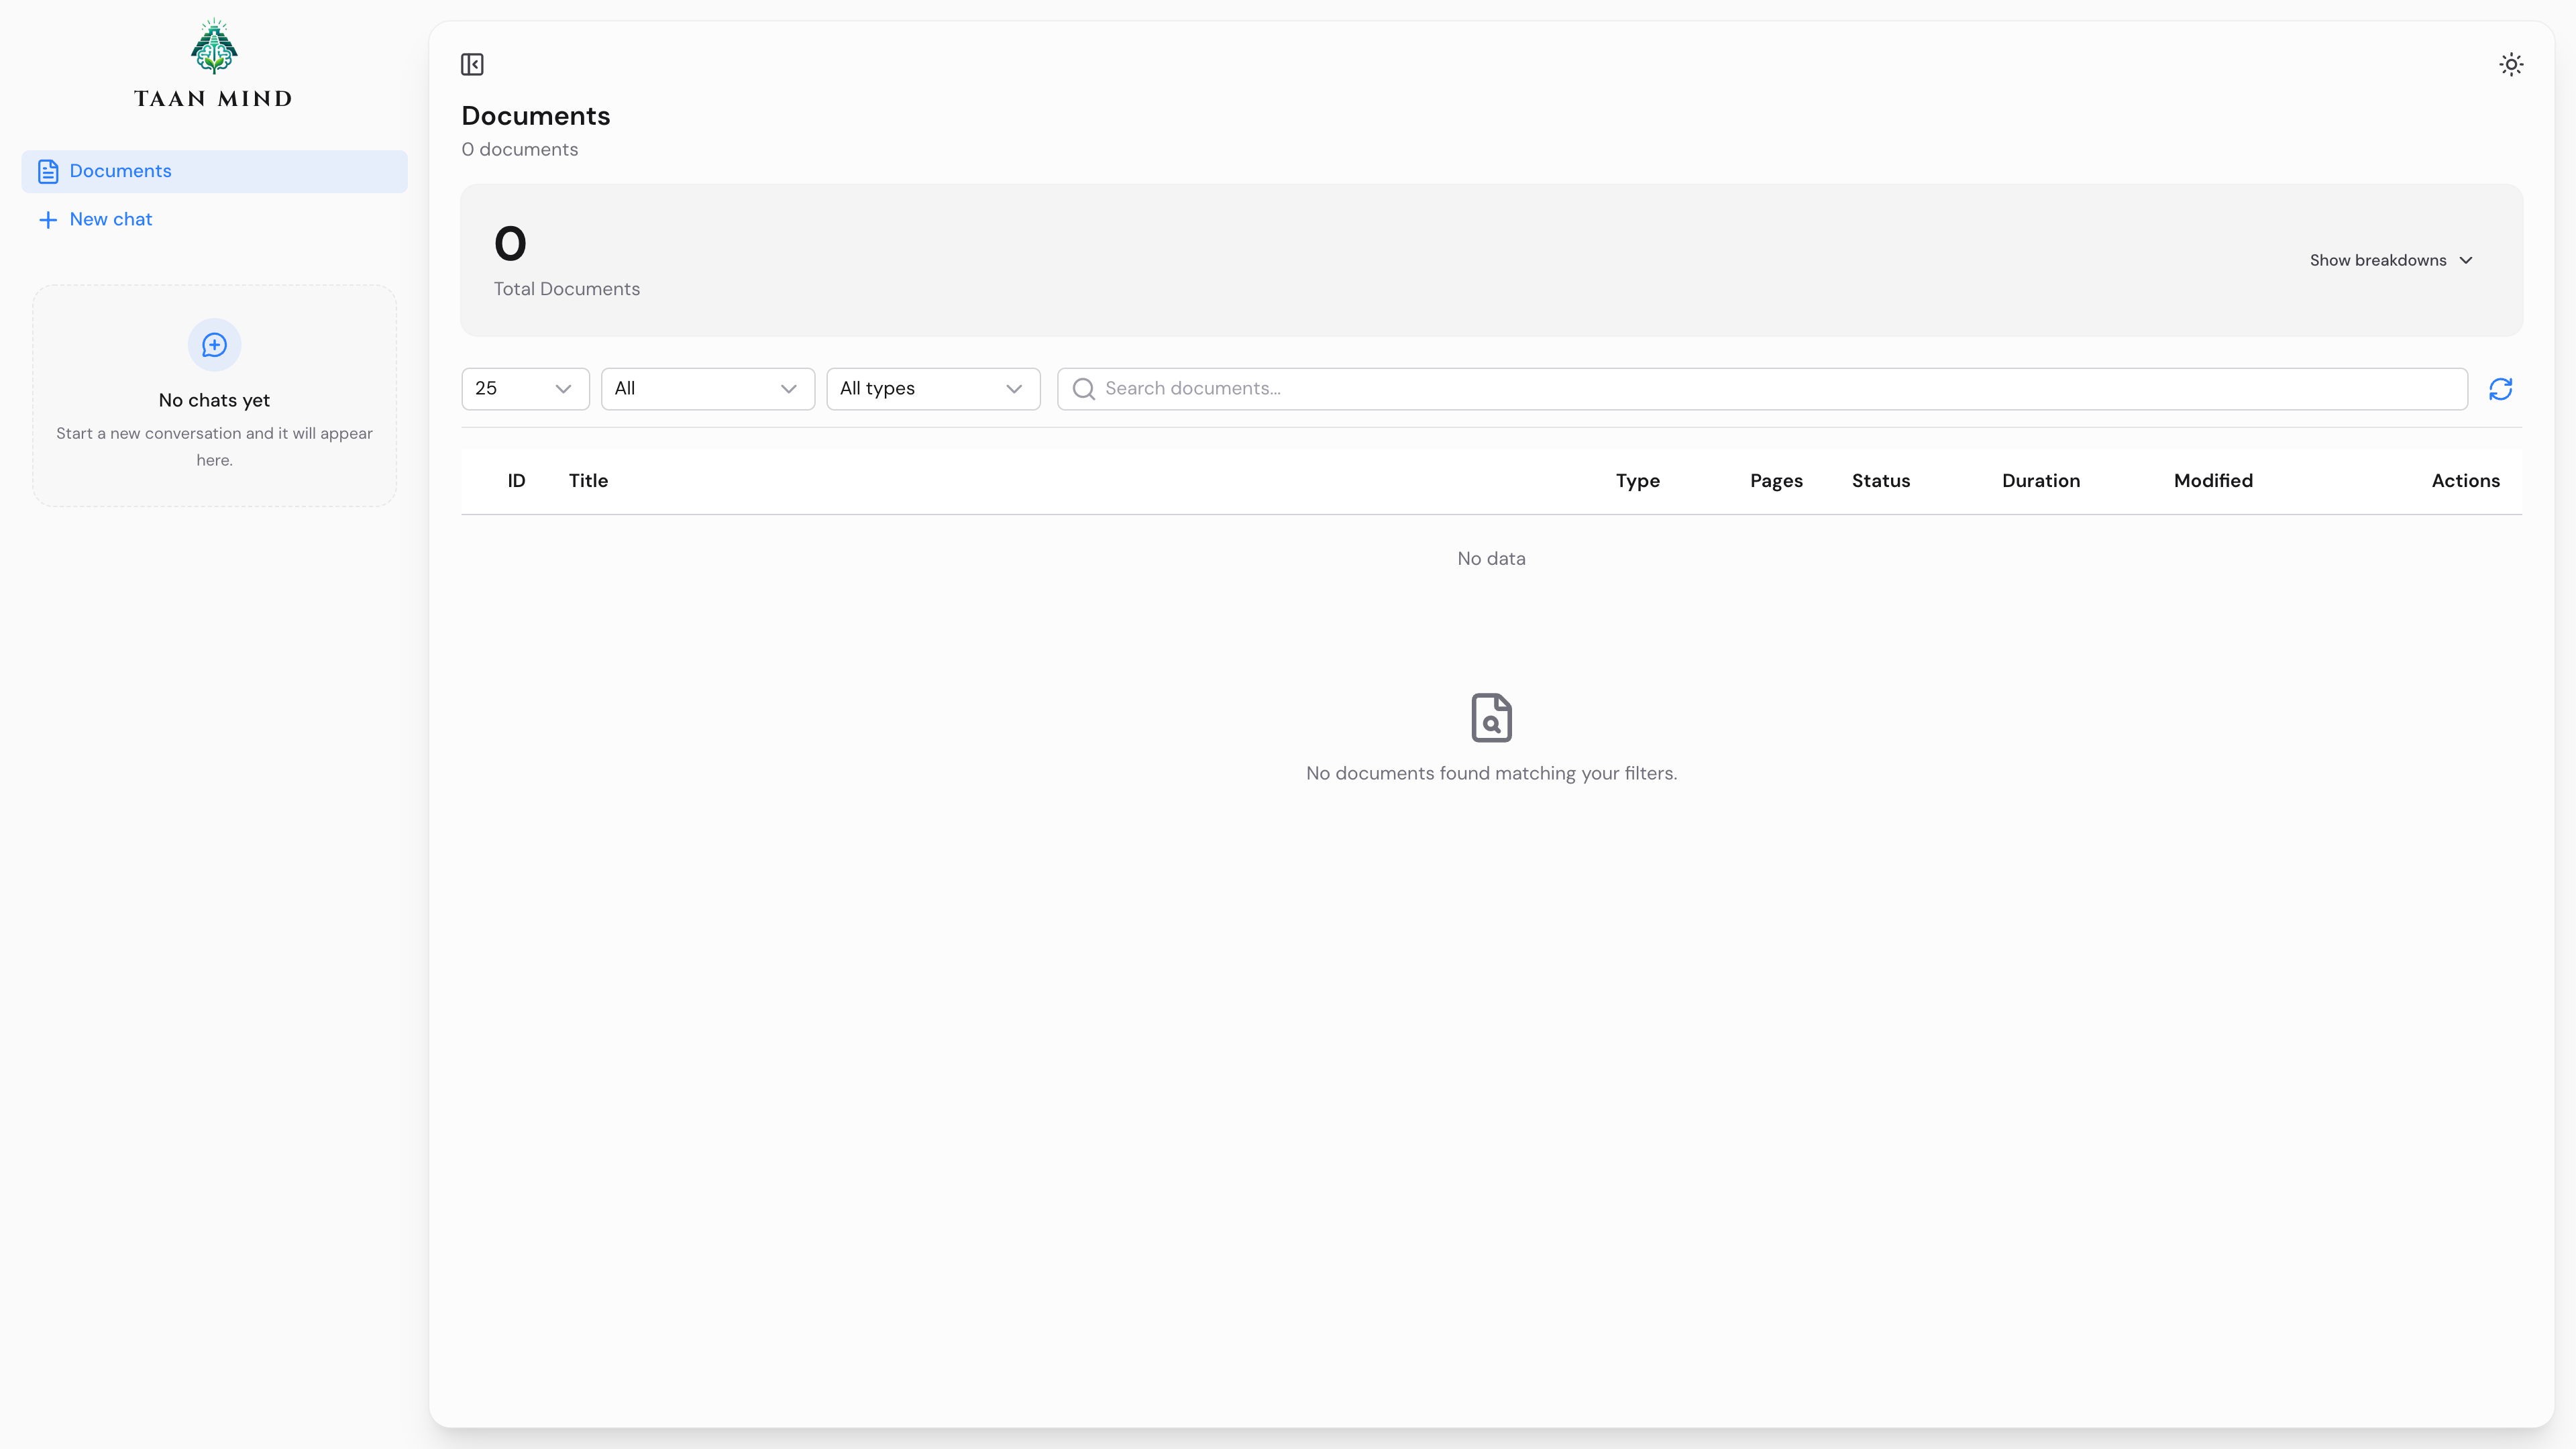The width and height of the screenshot is (2576, 1449).
Task: Click 'No documents found matching your filters.'
Action: coord(1492,774)
